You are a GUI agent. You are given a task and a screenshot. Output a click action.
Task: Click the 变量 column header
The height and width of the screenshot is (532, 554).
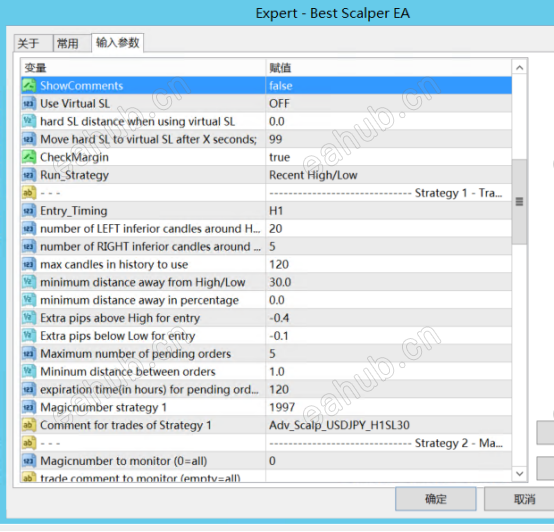pos(143,67)
